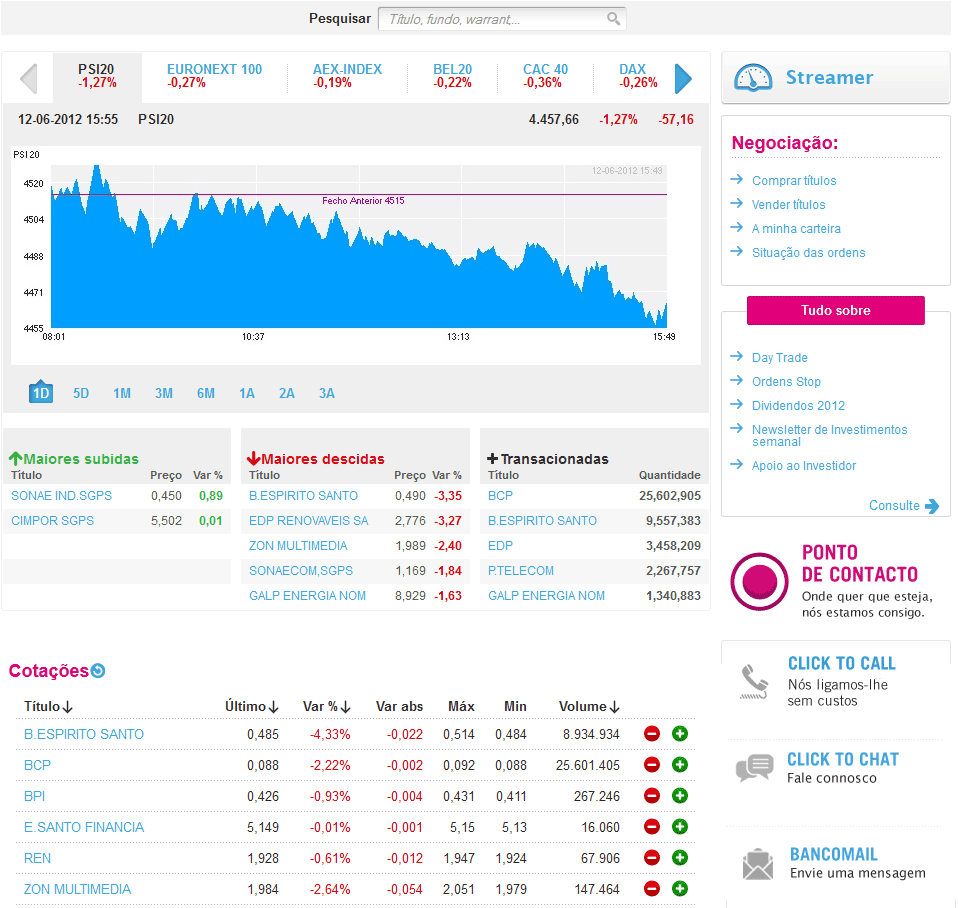Image resolution: width=958 pixels, height=908 pixels.
Task: Click the PSI20 intraday chart area
Action: [359, 247]
